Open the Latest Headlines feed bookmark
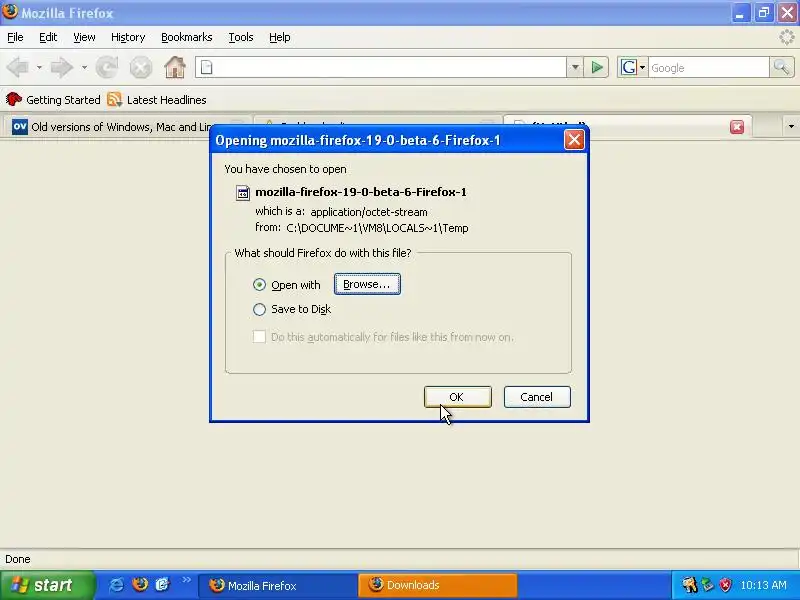800x600 pixels. tap(157, 99)
